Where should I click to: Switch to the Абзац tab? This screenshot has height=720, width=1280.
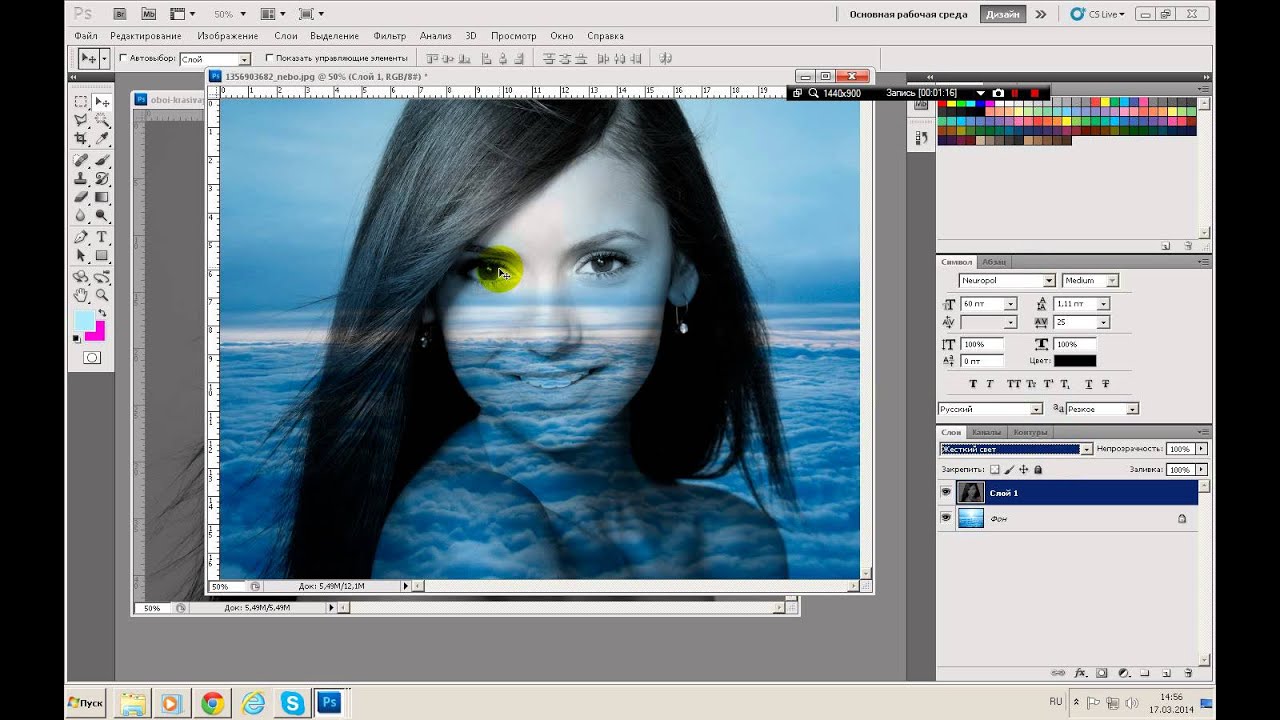point(995,262)
